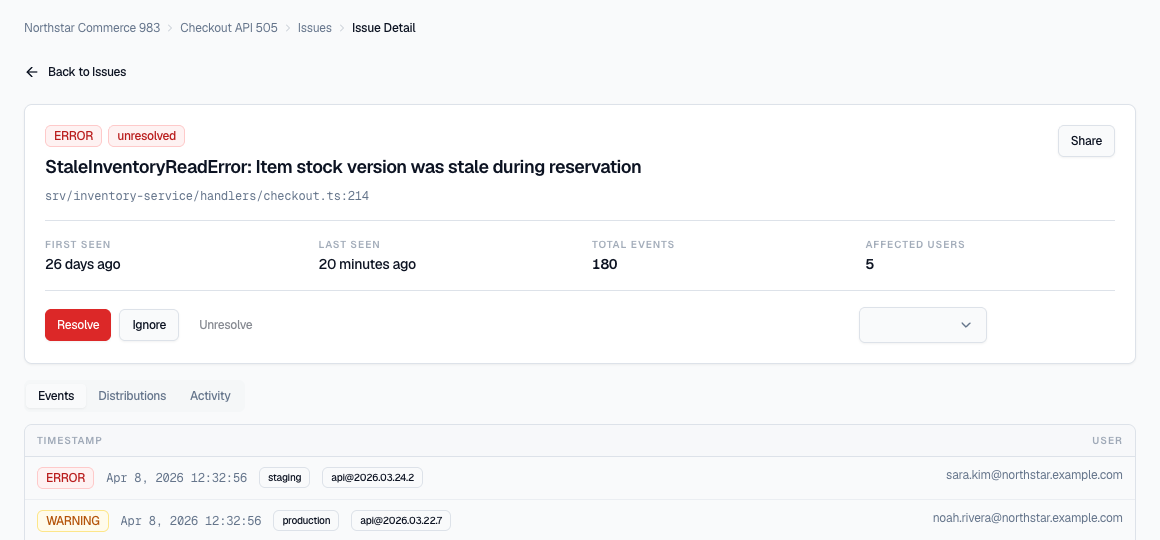
Task: Click the Unresolve button
Action: pos(226,325)
